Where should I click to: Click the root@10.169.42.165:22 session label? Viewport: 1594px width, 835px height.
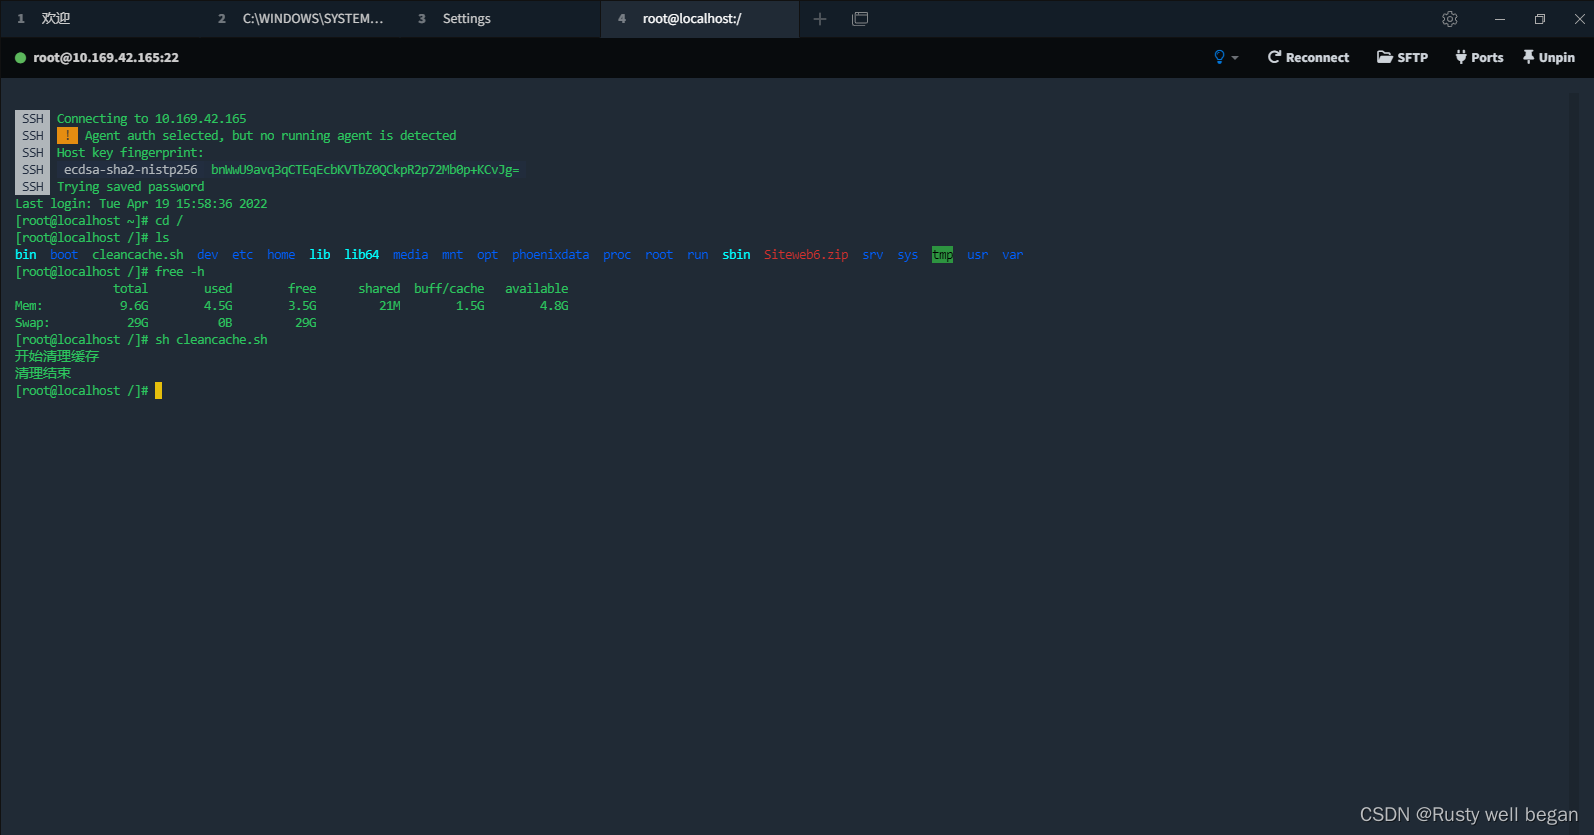(106, 58)
